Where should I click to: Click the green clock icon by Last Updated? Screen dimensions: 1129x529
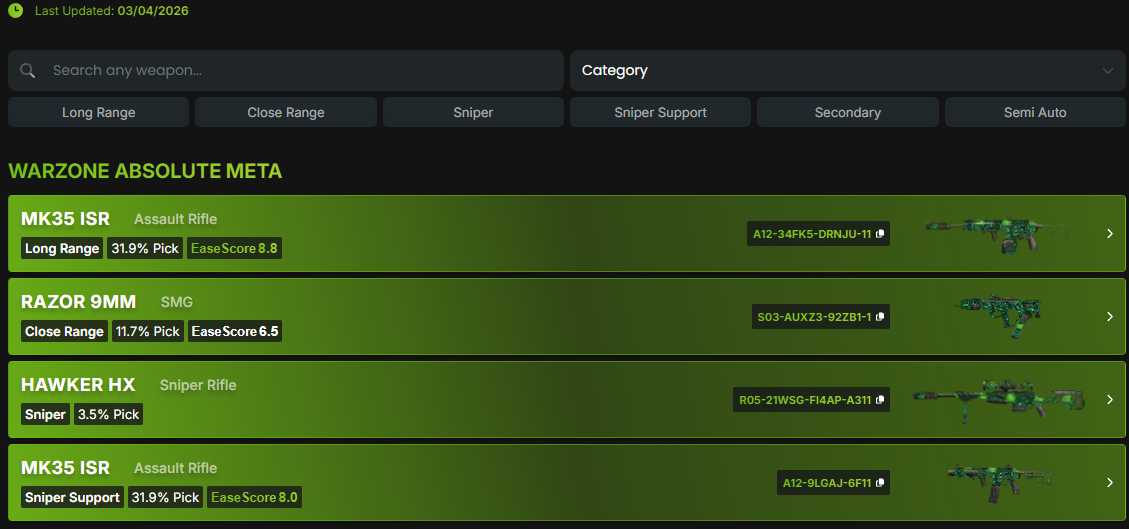(15, 11)
